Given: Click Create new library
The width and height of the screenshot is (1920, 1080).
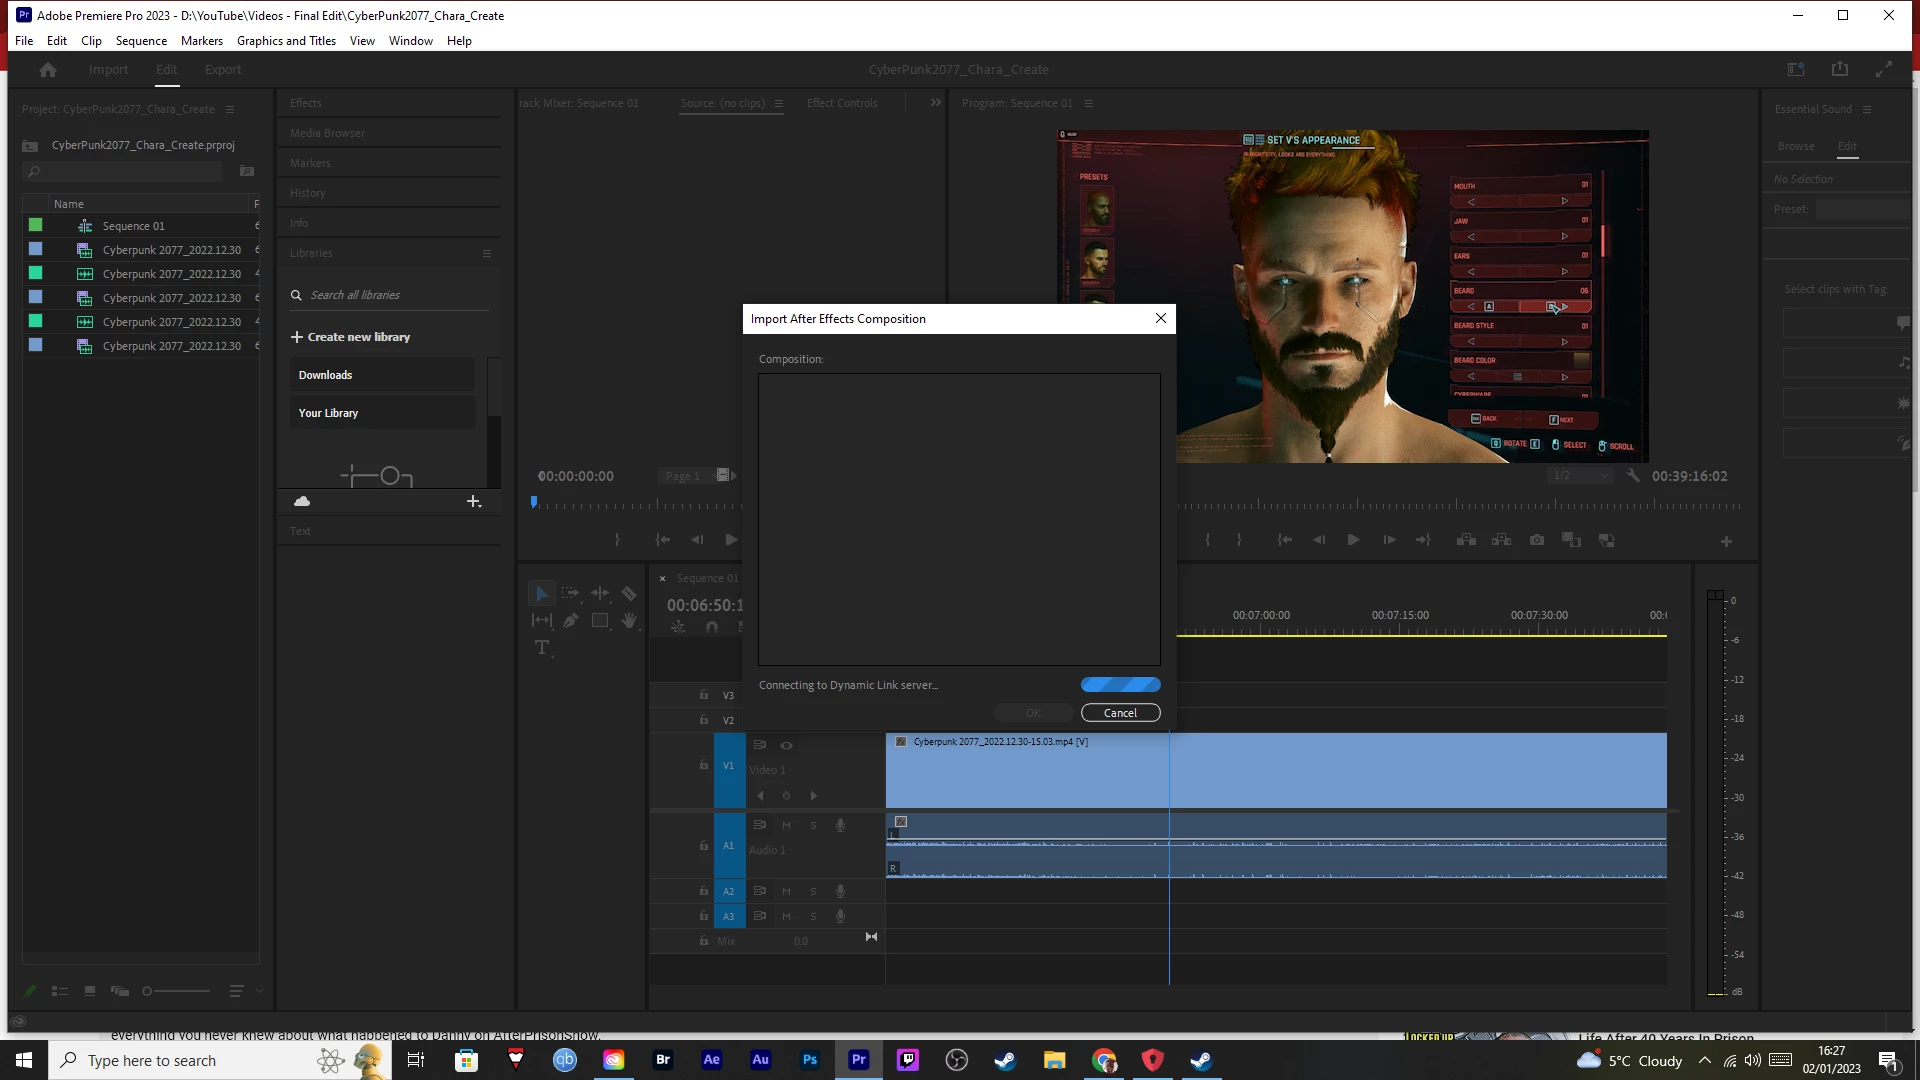Looking at the screenshot, I should coord(351,337).
